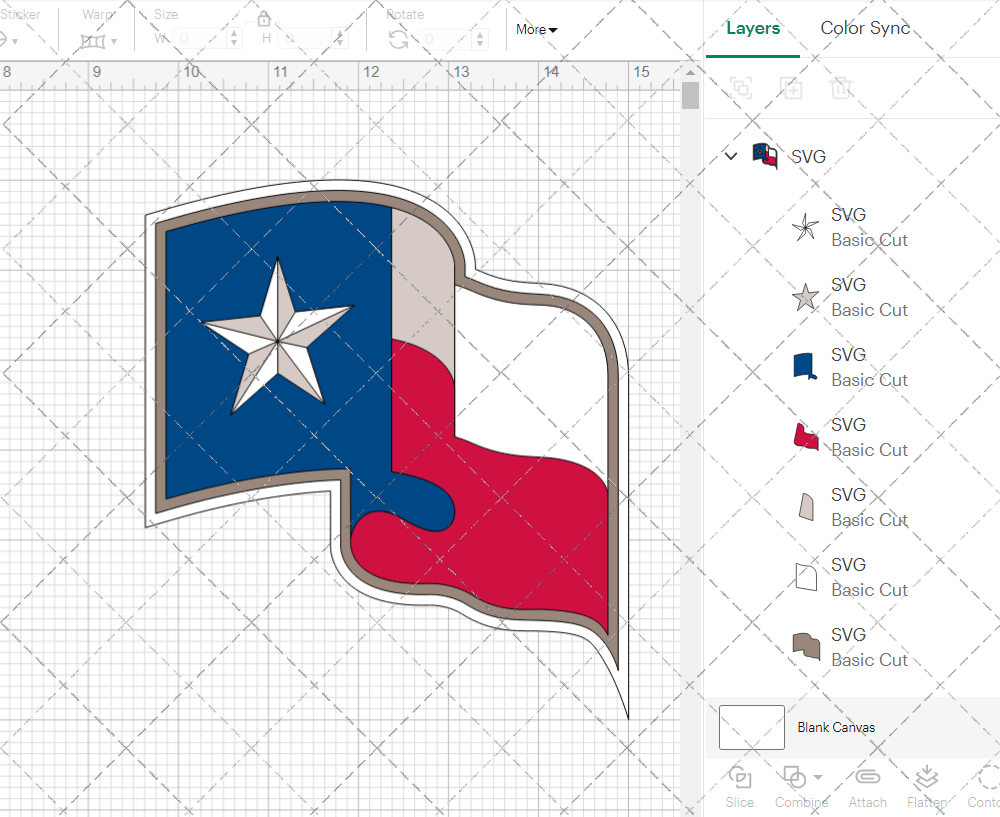Toggle the size aspect ratio lock
The height and width of the screenshot is (817, 1000).
click(x=264, y=20)
